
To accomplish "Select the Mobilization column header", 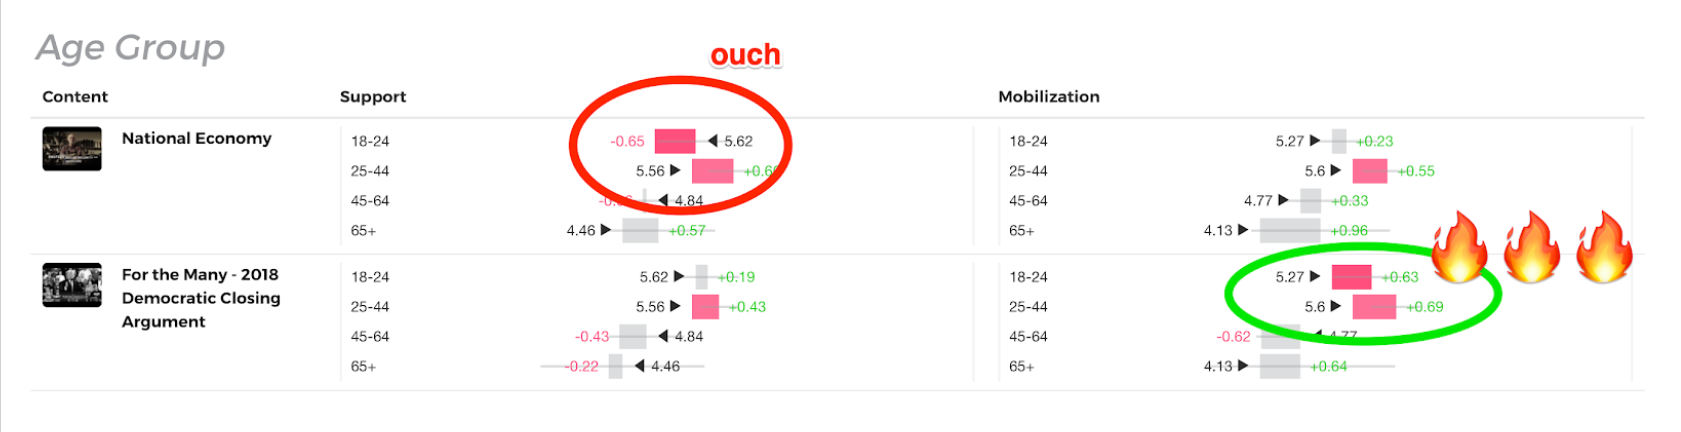I will (1049, 97).
